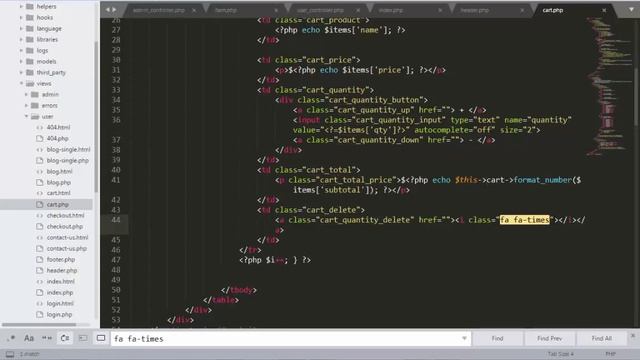Toggle case sensitive search (Aa)
This screenshot has height=360, width=640.
29,338
